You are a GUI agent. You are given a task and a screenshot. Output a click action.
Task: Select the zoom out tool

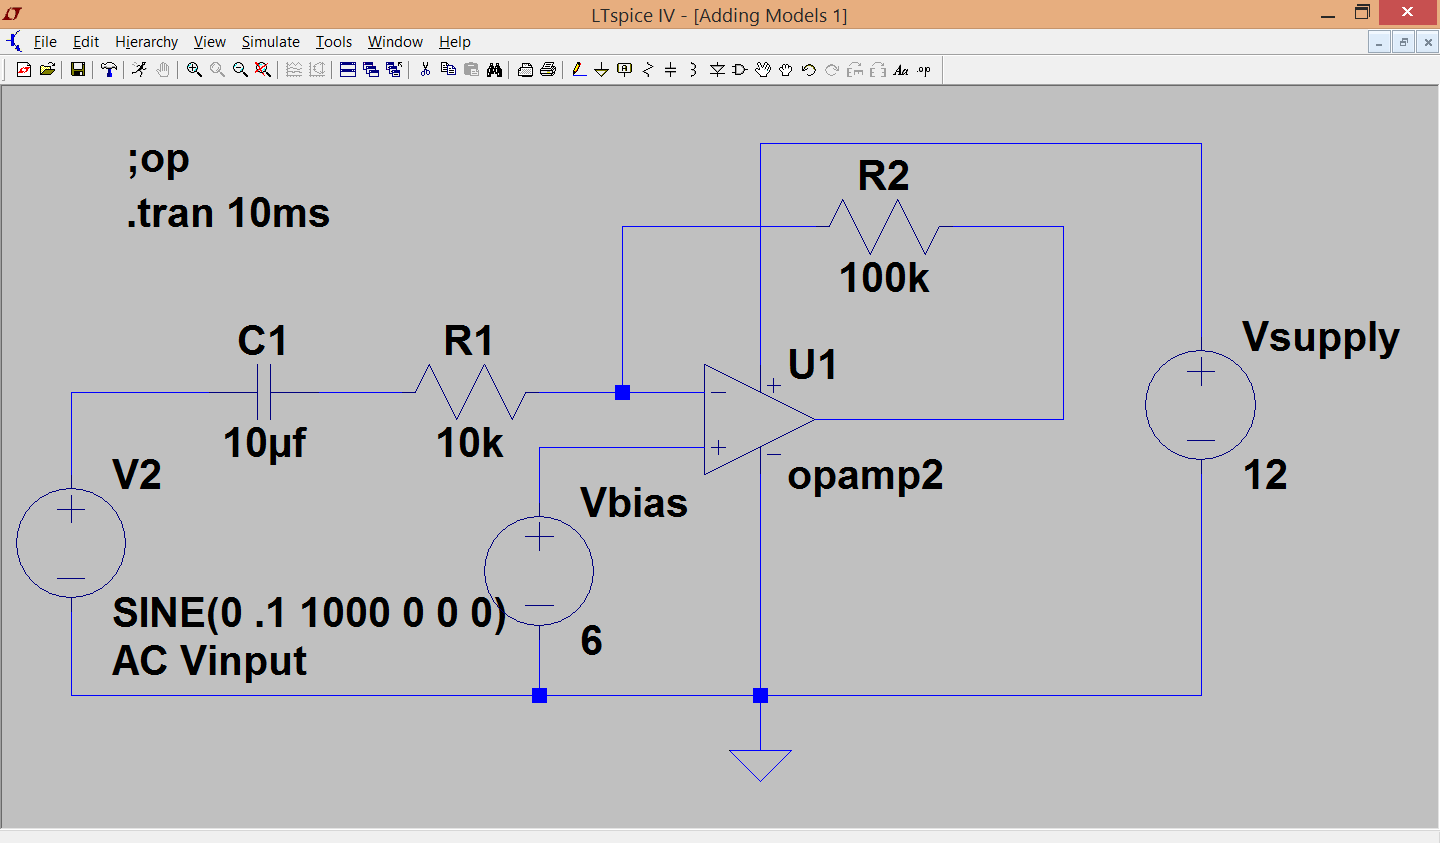tap(240, 69)
